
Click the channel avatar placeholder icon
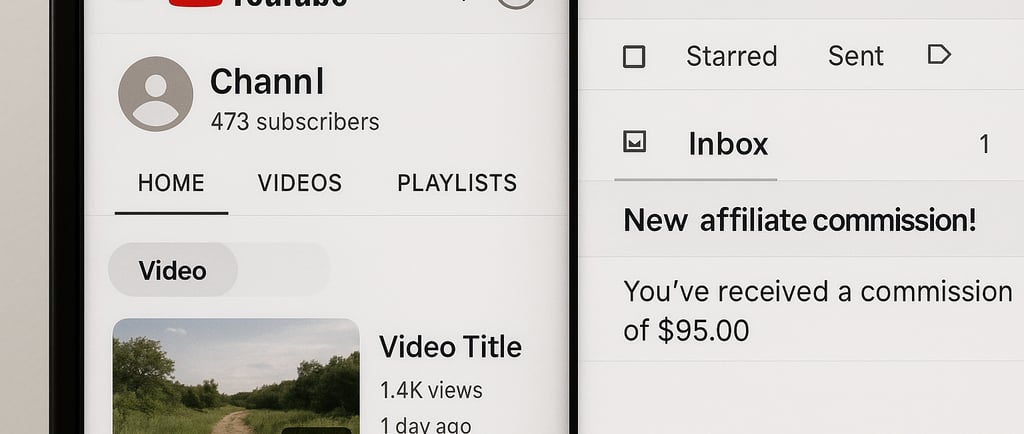(155, 94)
